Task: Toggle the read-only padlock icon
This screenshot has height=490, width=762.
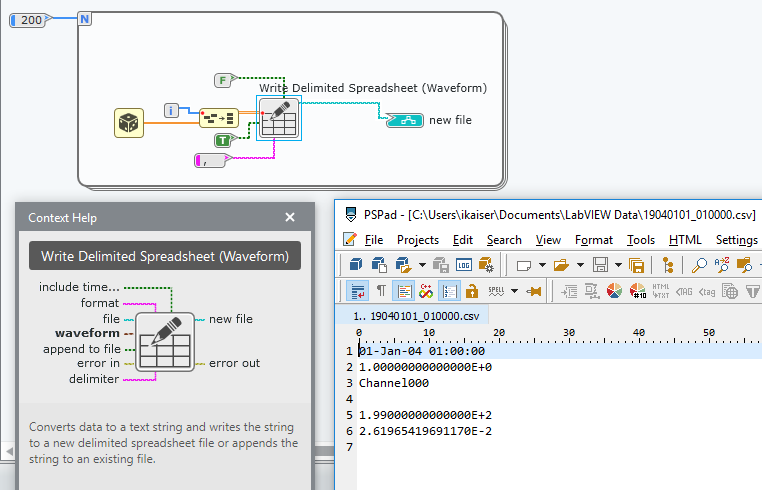Action: coord(472,291)
